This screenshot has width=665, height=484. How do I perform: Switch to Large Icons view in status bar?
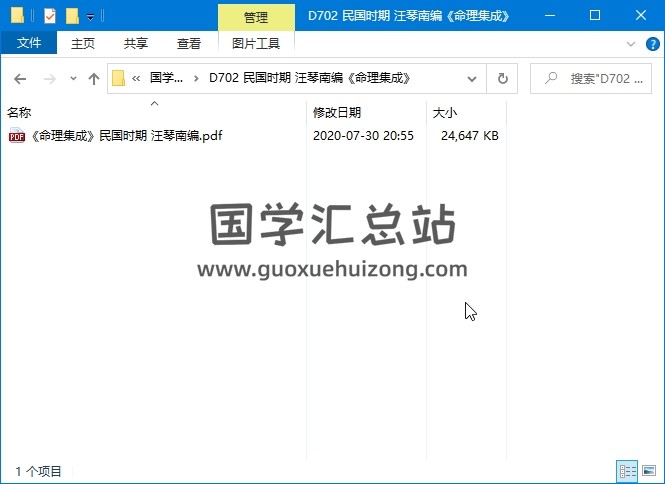(649, 470)
